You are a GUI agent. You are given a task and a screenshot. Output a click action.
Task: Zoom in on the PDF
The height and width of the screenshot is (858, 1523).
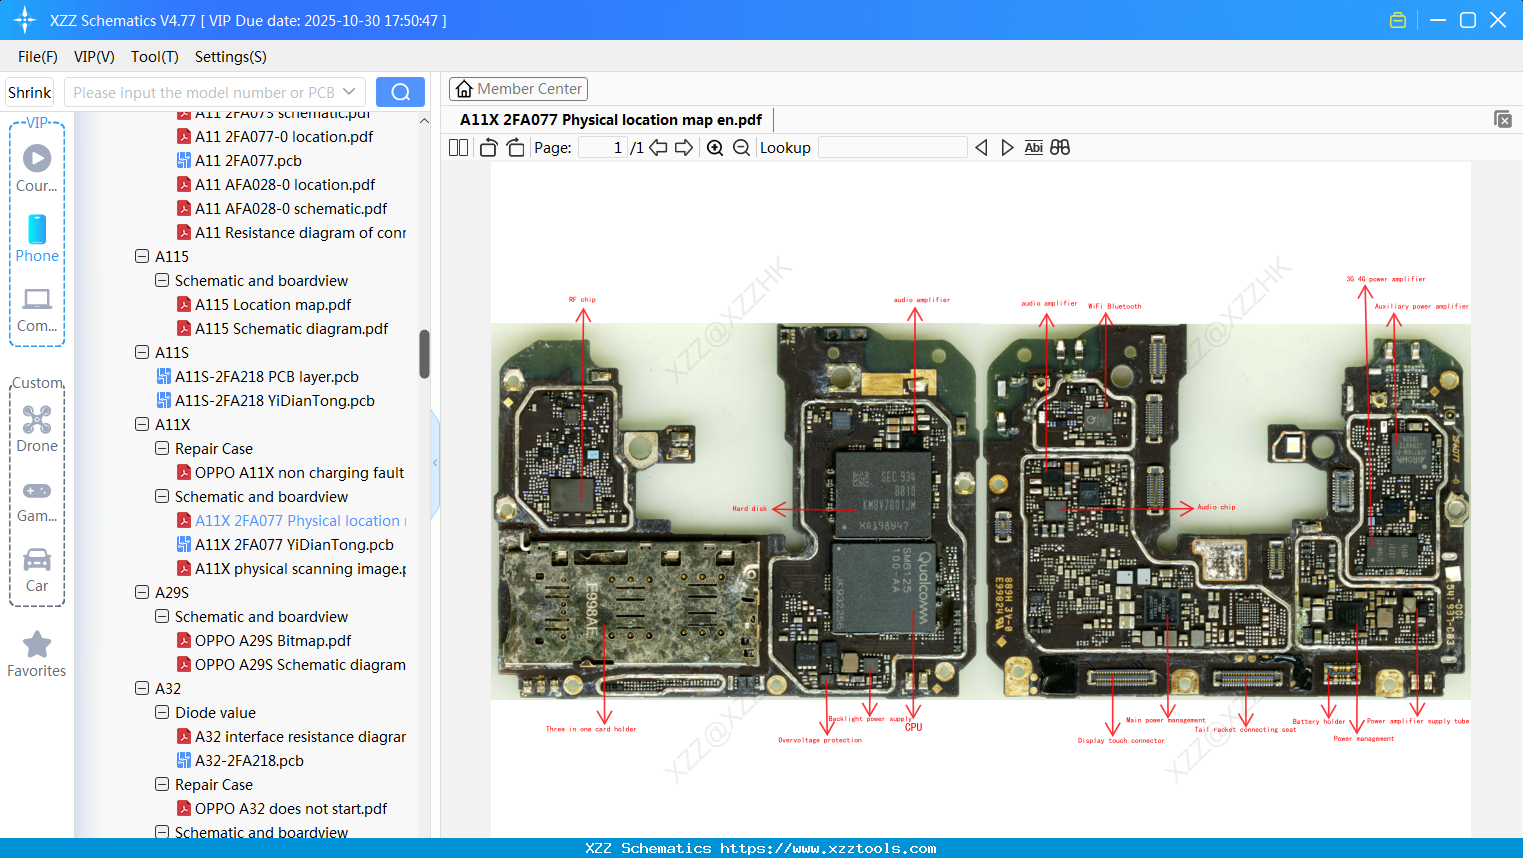715,148
